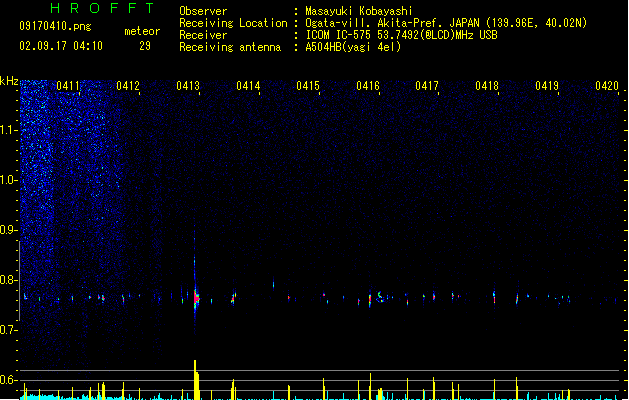The height and width of the screenshot is (400, 629).
Task: Click the Observer label
Action: coord(203,11)
